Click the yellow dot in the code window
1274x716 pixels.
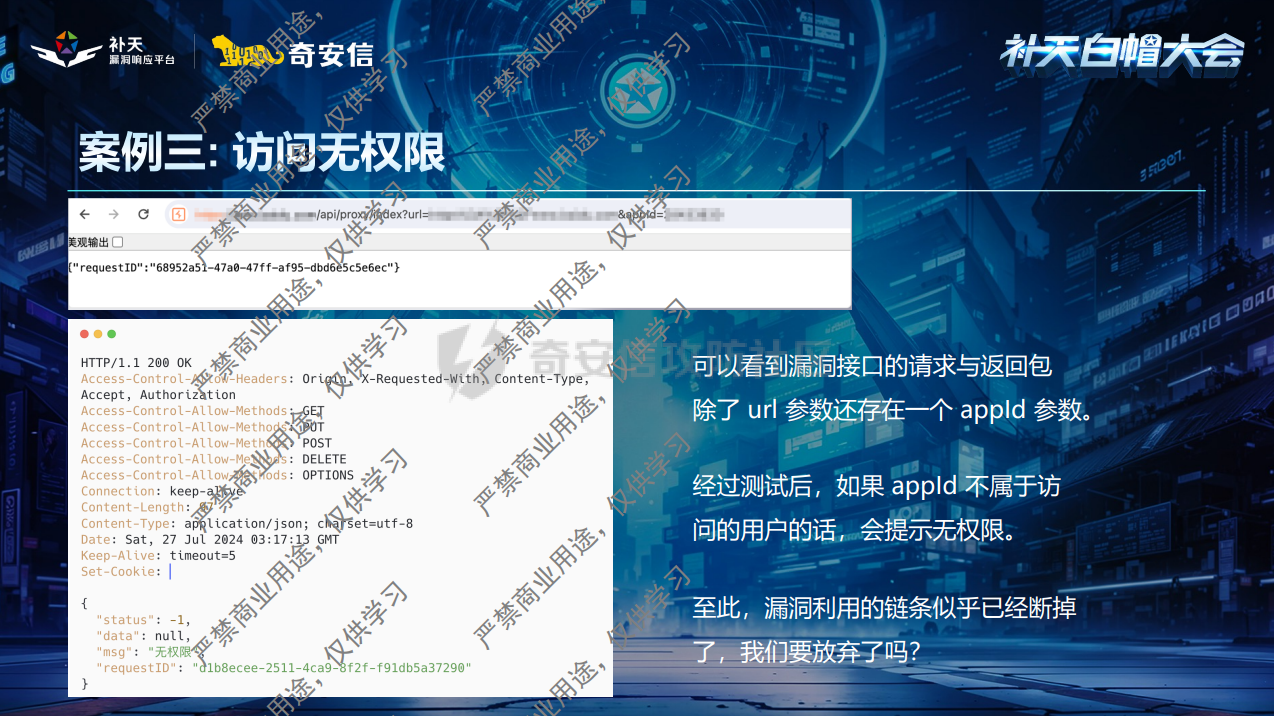coord(98,334)
